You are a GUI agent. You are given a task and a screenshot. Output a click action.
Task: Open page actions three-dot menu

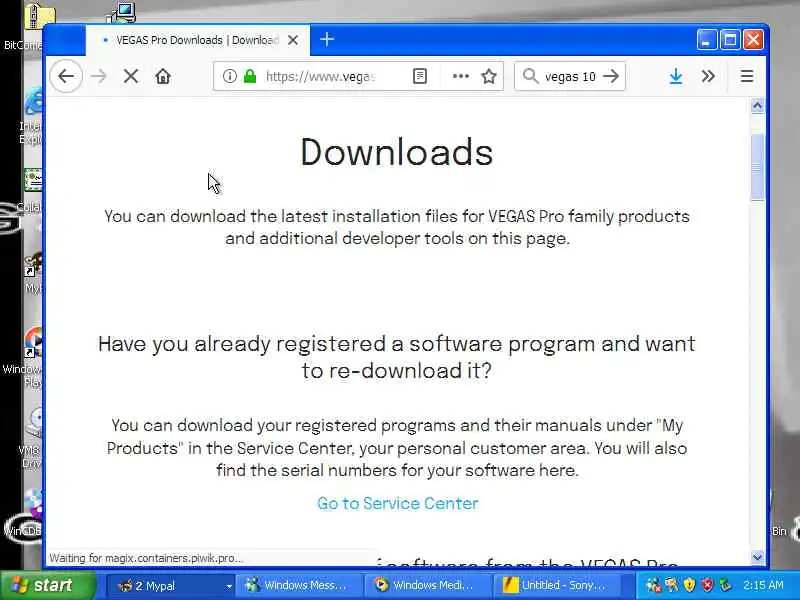click(x=461, y=77)
